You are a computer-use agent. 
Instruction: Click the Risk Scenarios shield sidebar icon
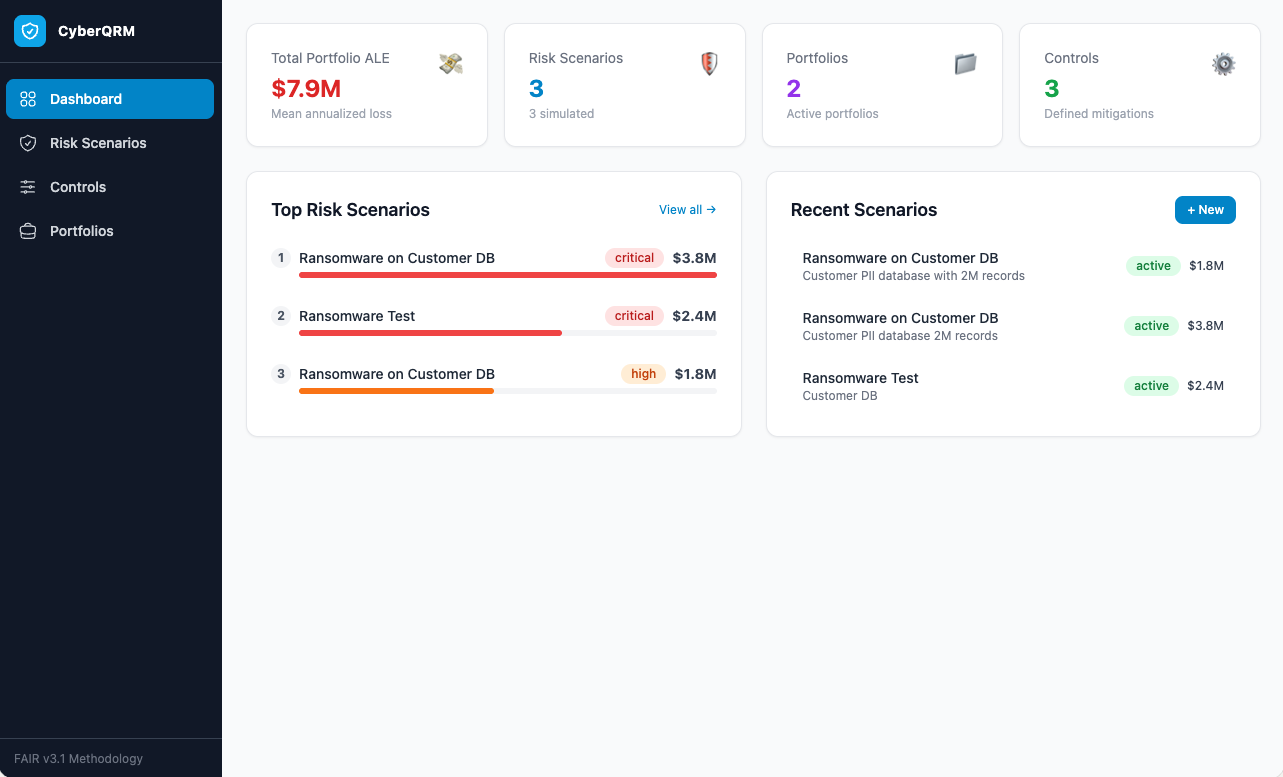click(x=28, y=143)
